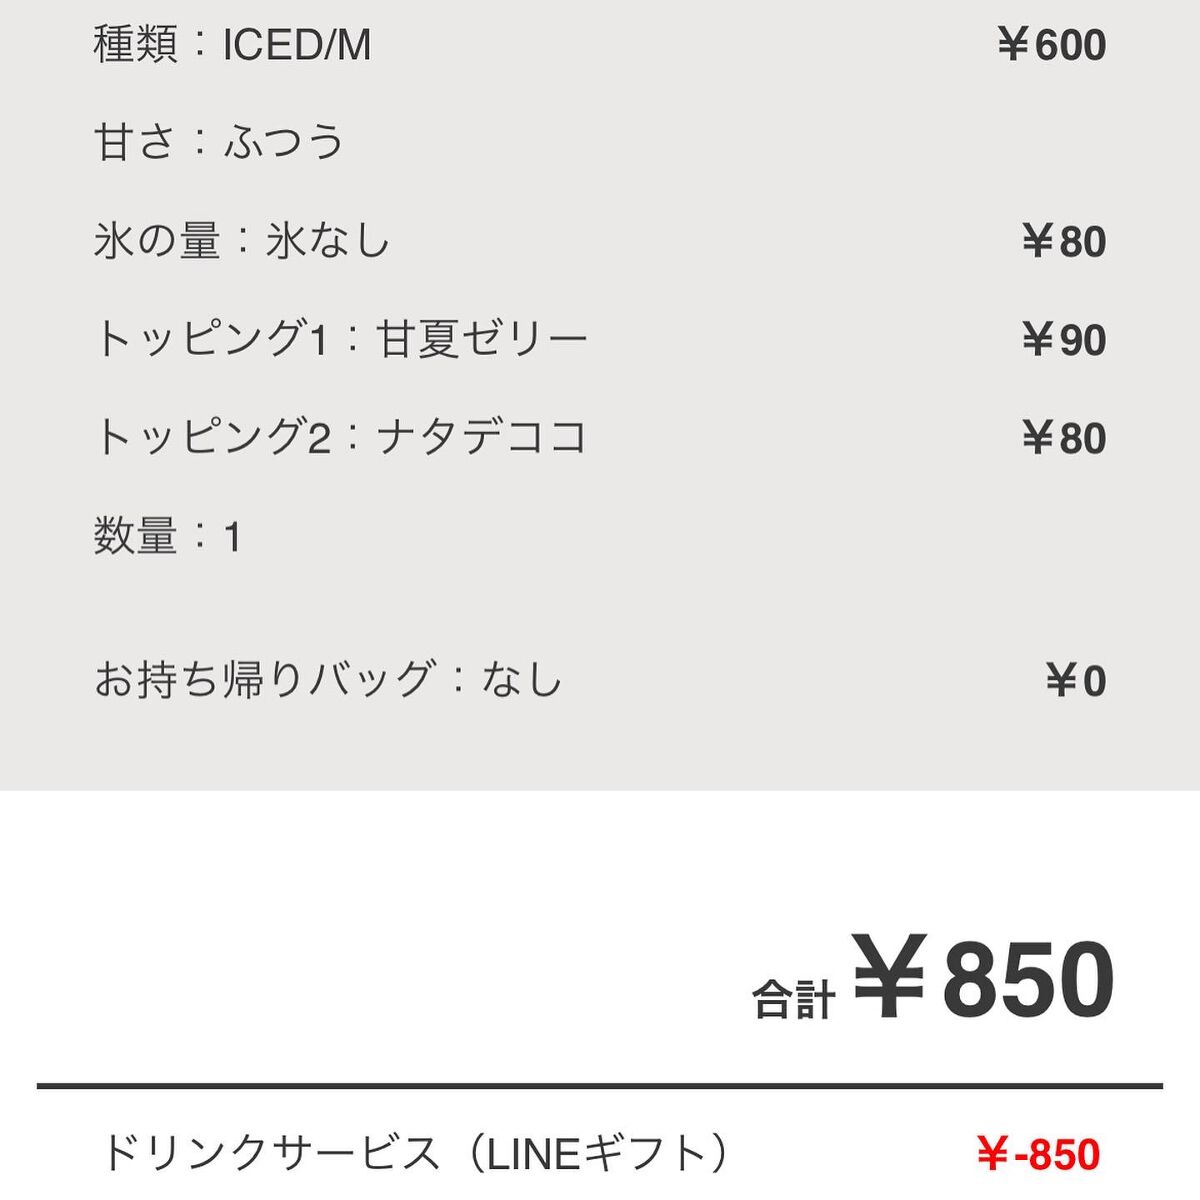Click the ドリンクサービス（LINEギフト） row
Viewport: 1200px width, 1200px height.
coord(413,1154)
